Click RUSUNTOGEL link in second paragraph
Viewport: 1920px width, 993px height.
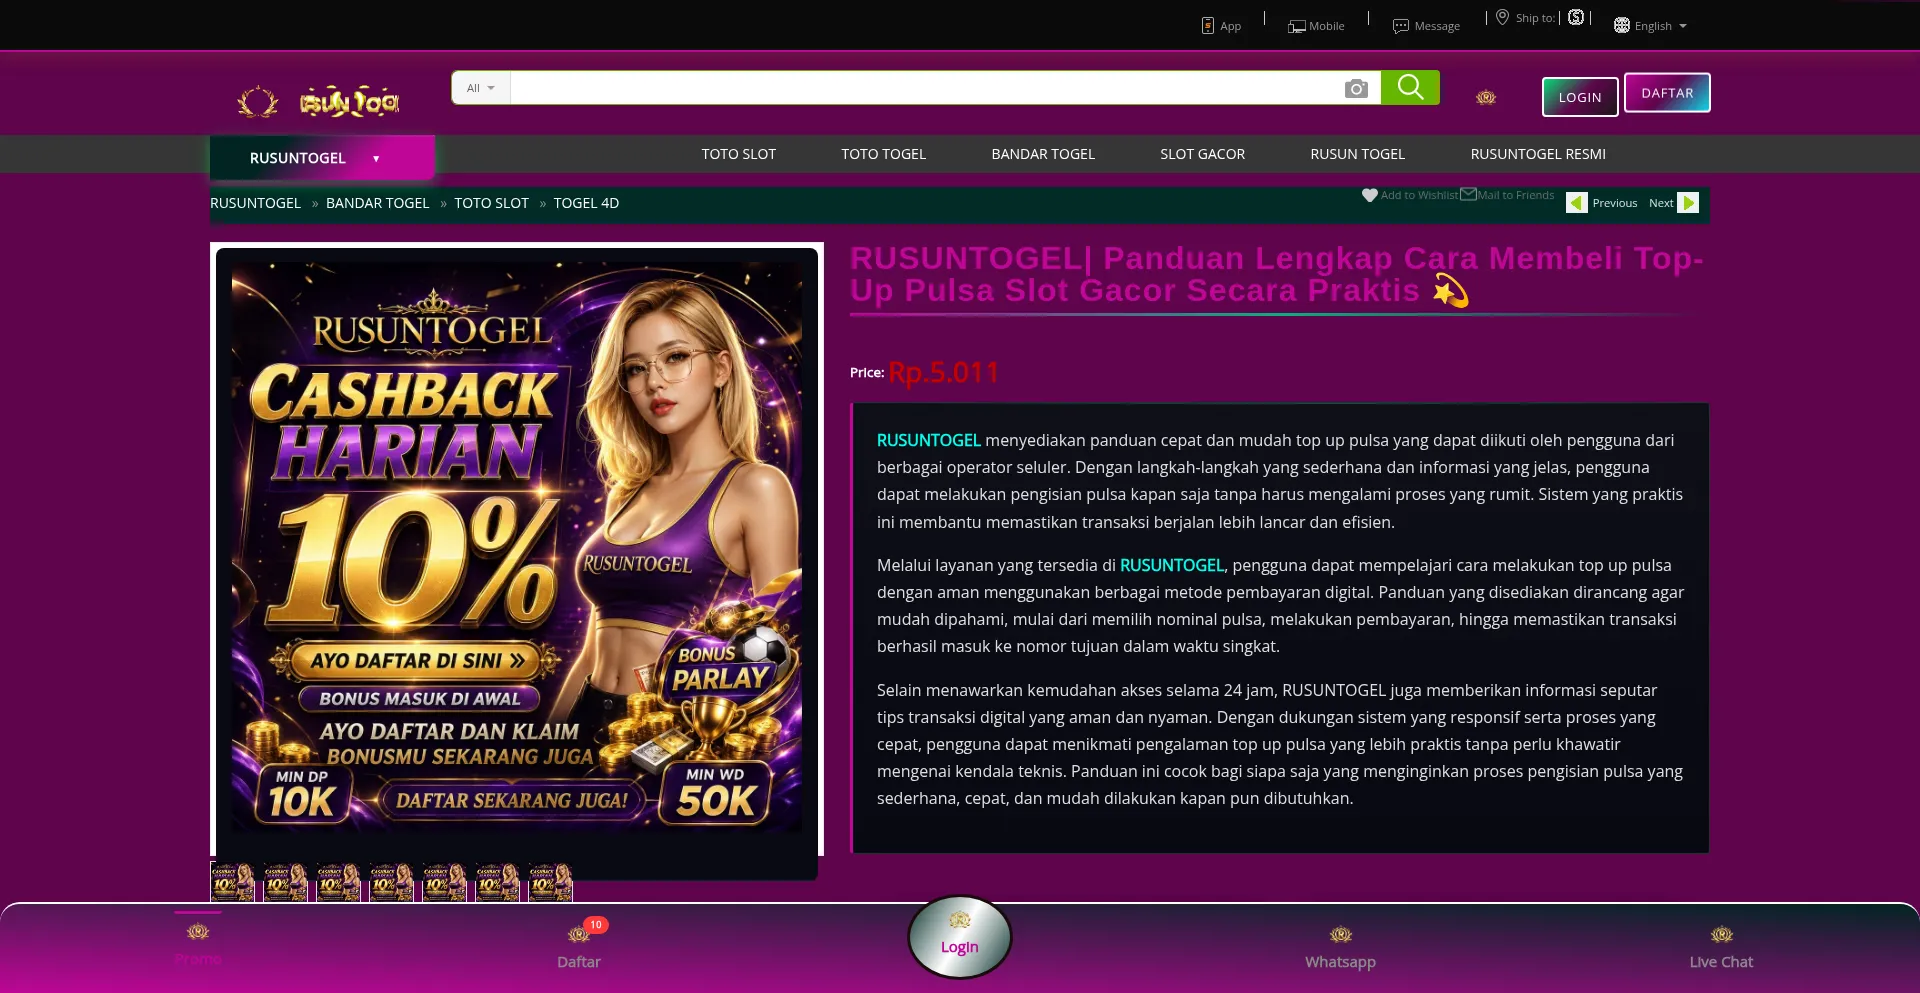[x=1172, y=565]
